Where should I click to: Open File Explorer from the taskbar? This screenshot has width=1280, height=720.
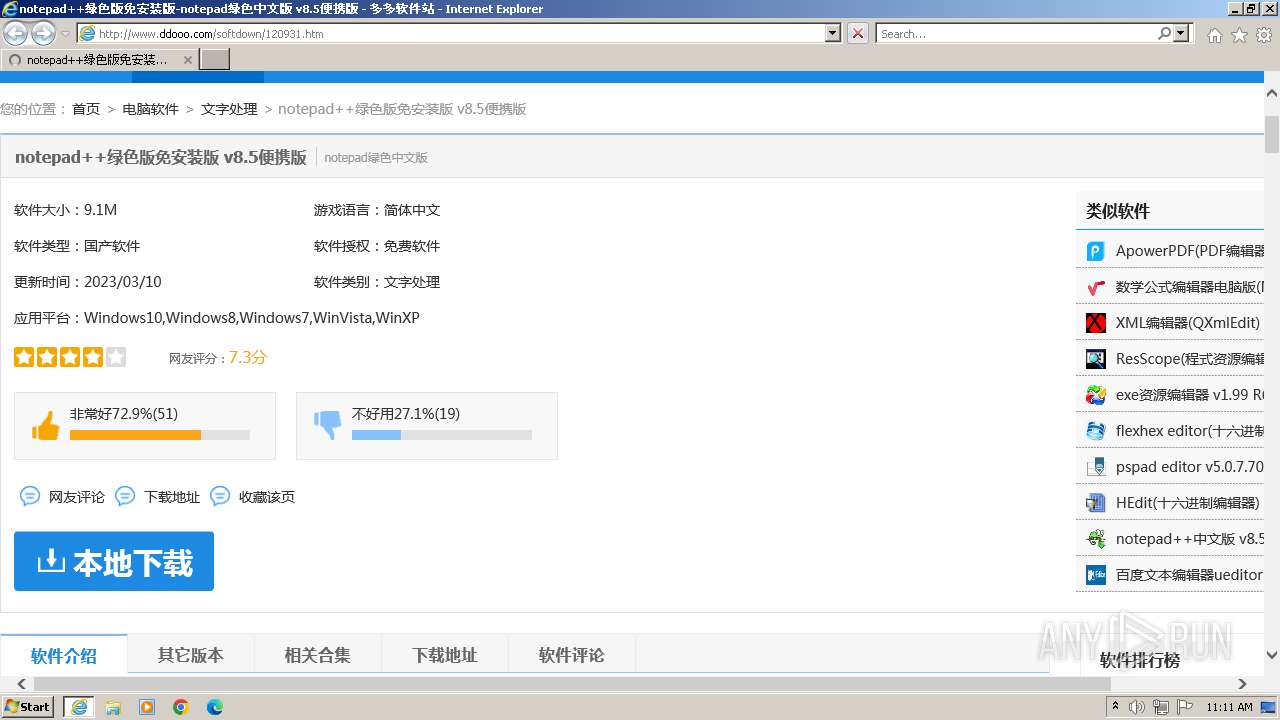pos(113,707)
